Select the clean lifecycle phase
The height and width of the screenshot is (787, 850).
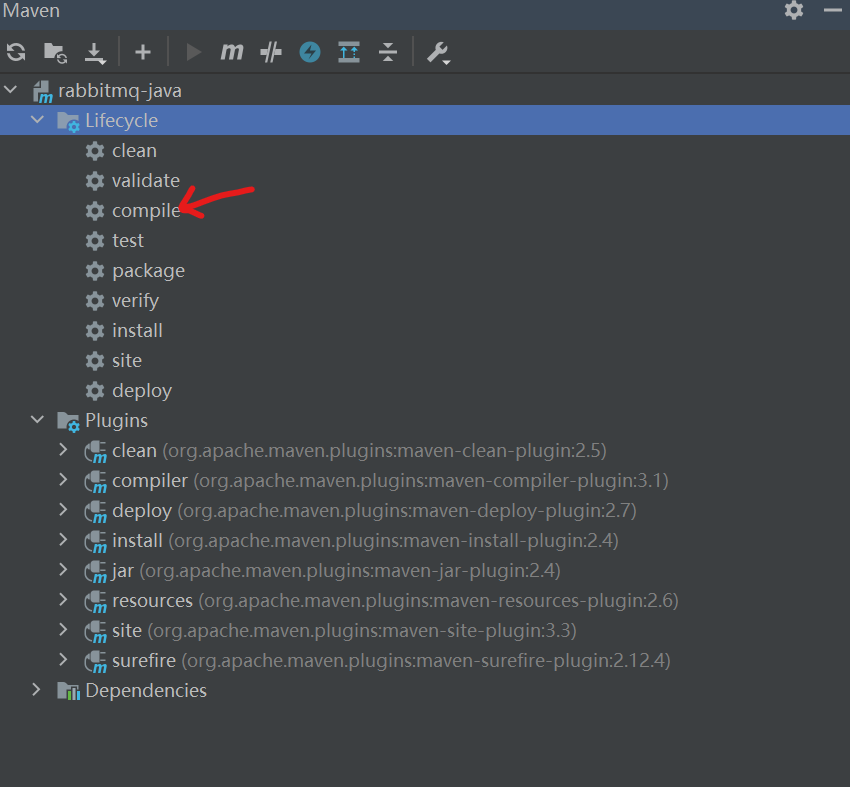tap(134, 151)
